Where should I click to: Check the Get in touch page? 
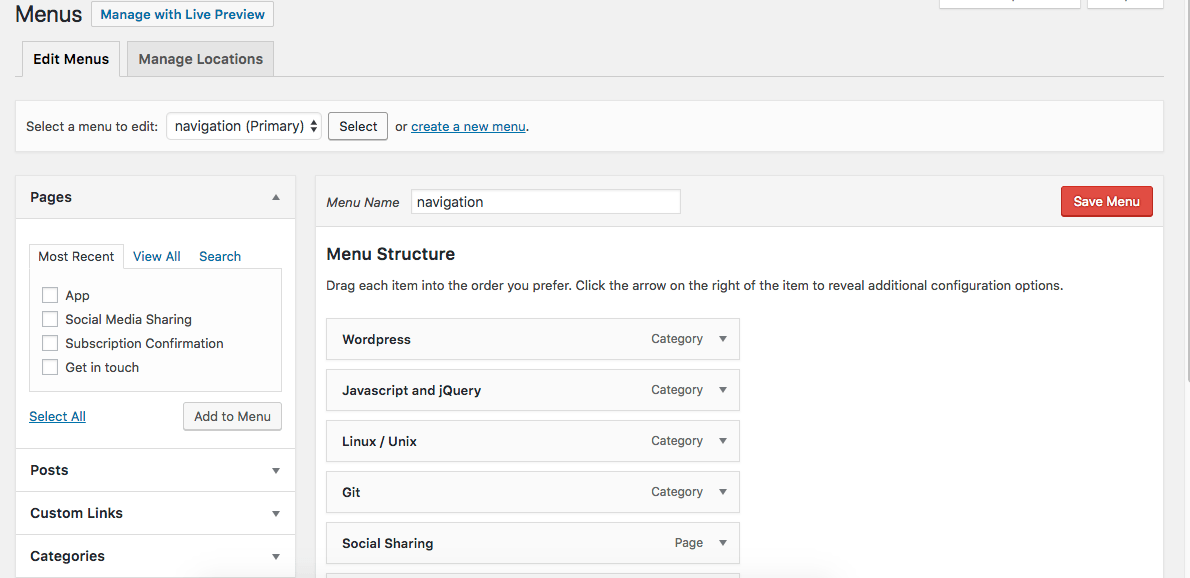[50, 367]
